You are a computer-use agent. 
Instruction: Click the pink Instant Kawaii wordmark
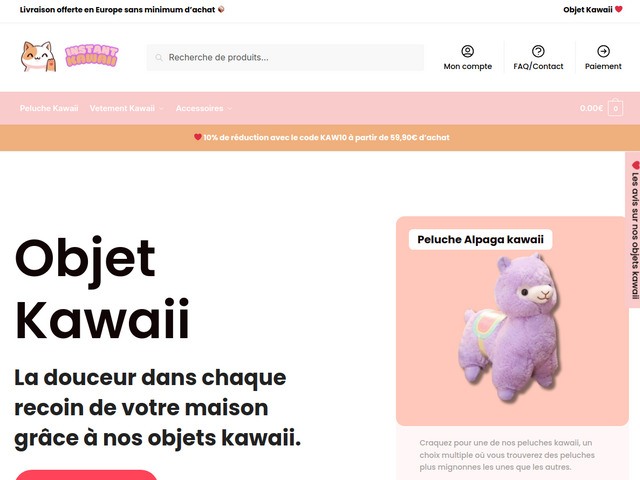(x=91, y=56)
